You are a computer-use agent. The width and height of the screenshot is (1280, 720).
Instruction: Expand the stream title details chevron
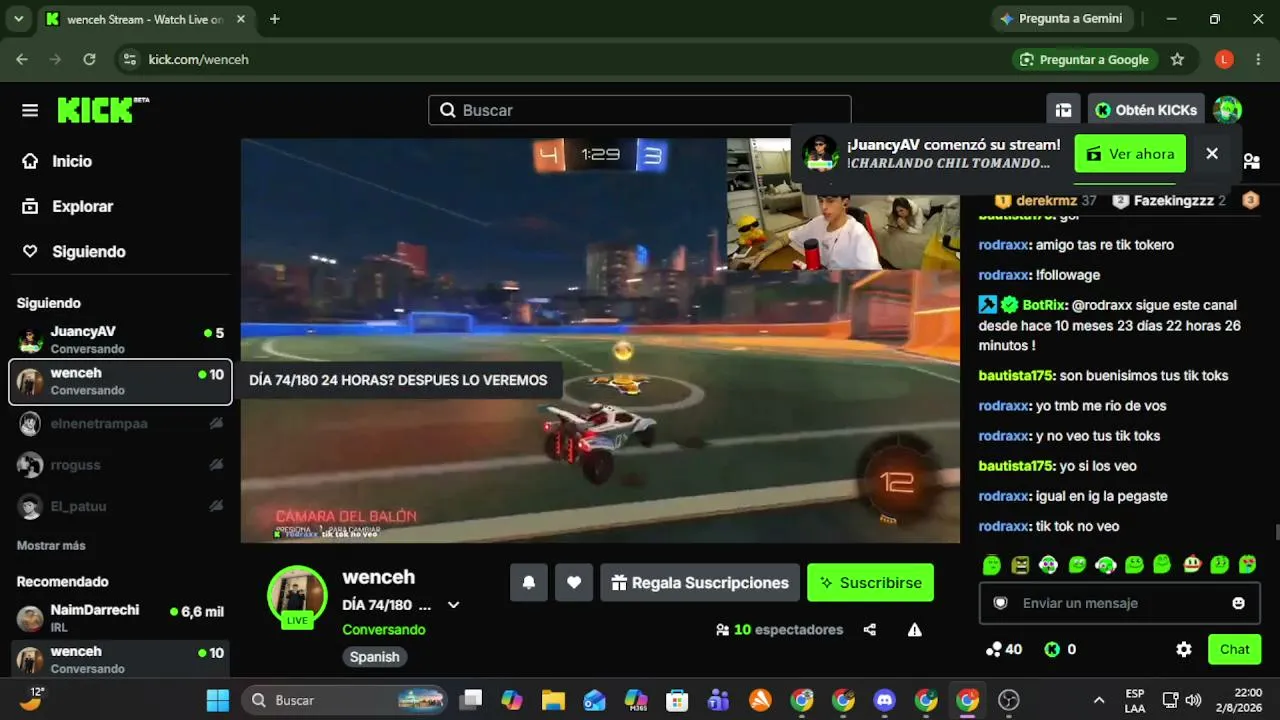point(453,605)
